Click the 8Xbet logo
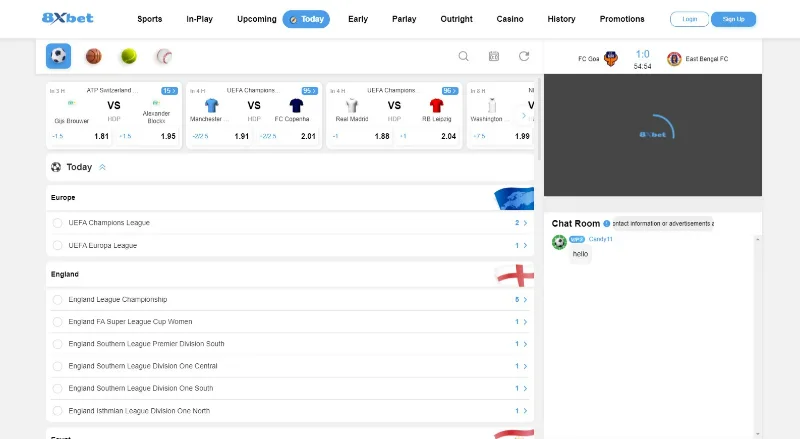Screen dimensions: 800x439 coord(67,18)
